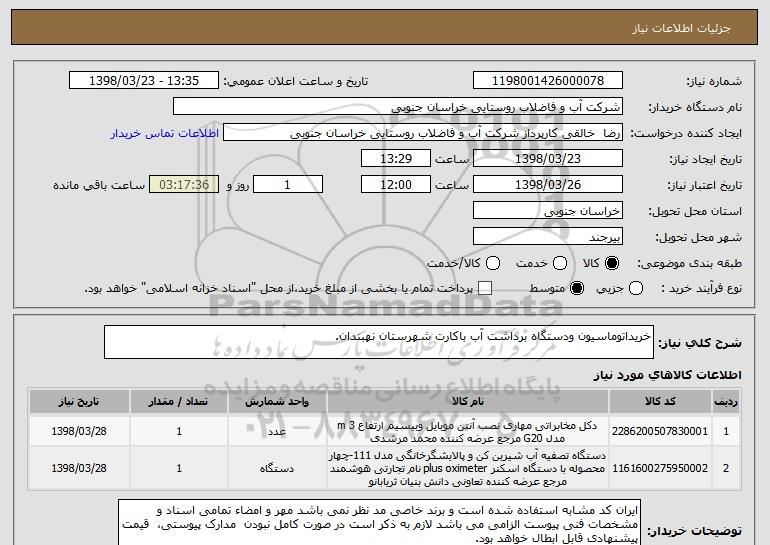
Task: Select the کالا radio button
Action: pos(612,263)
